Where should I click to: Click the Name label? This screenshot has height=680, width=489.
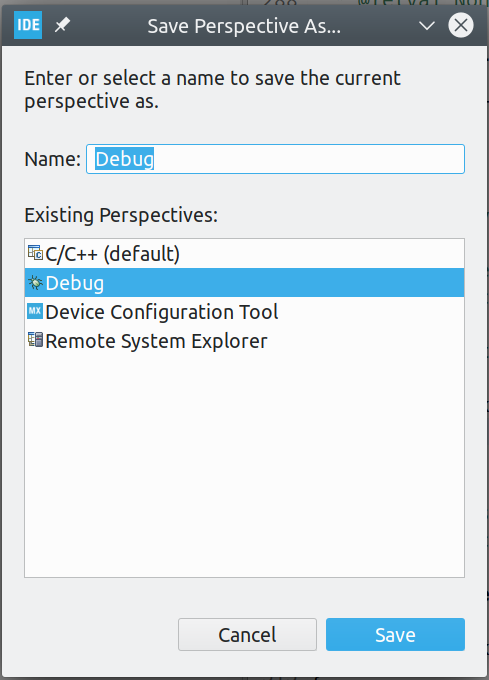click(52, 159)
